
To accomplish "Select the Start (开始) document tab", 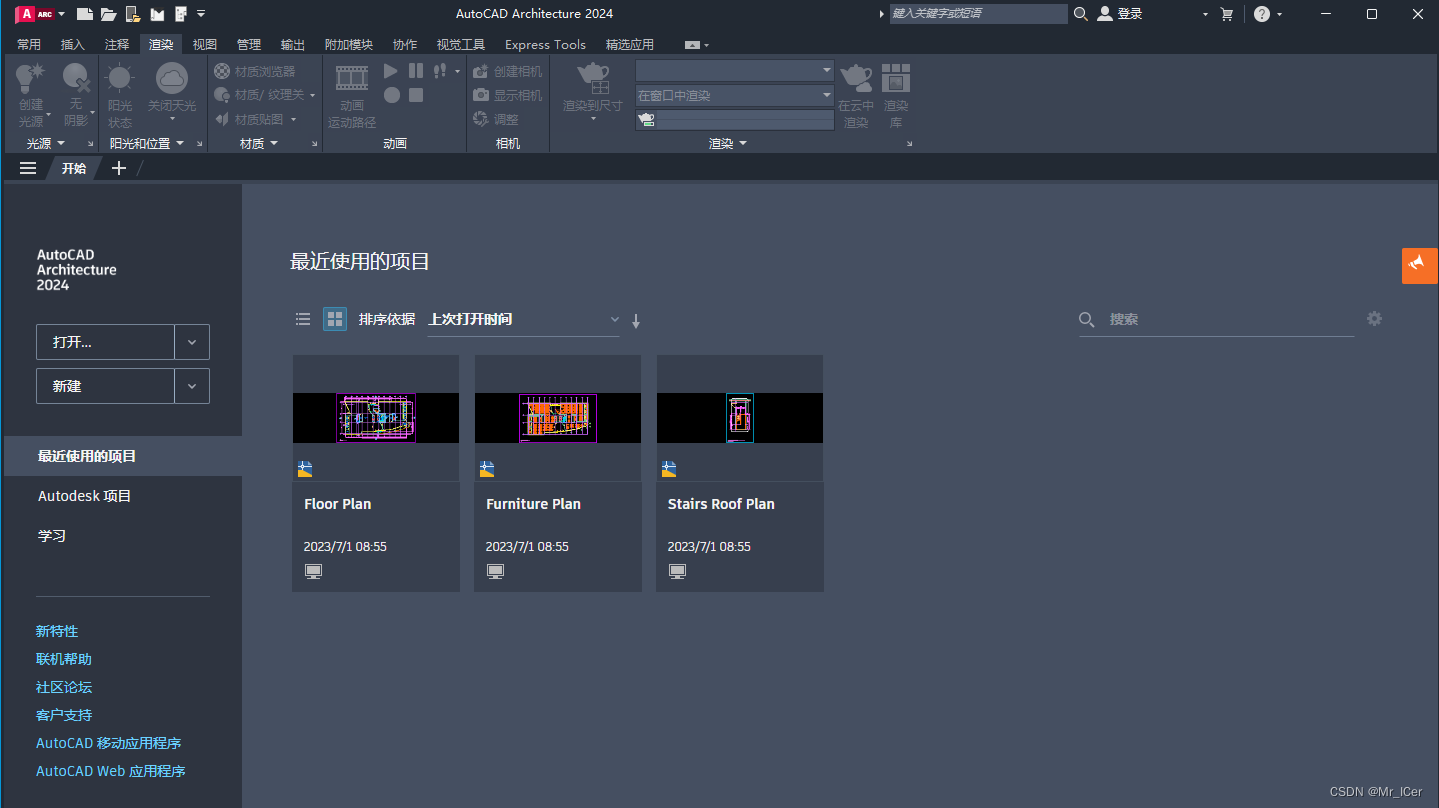I will click(74, 168).
